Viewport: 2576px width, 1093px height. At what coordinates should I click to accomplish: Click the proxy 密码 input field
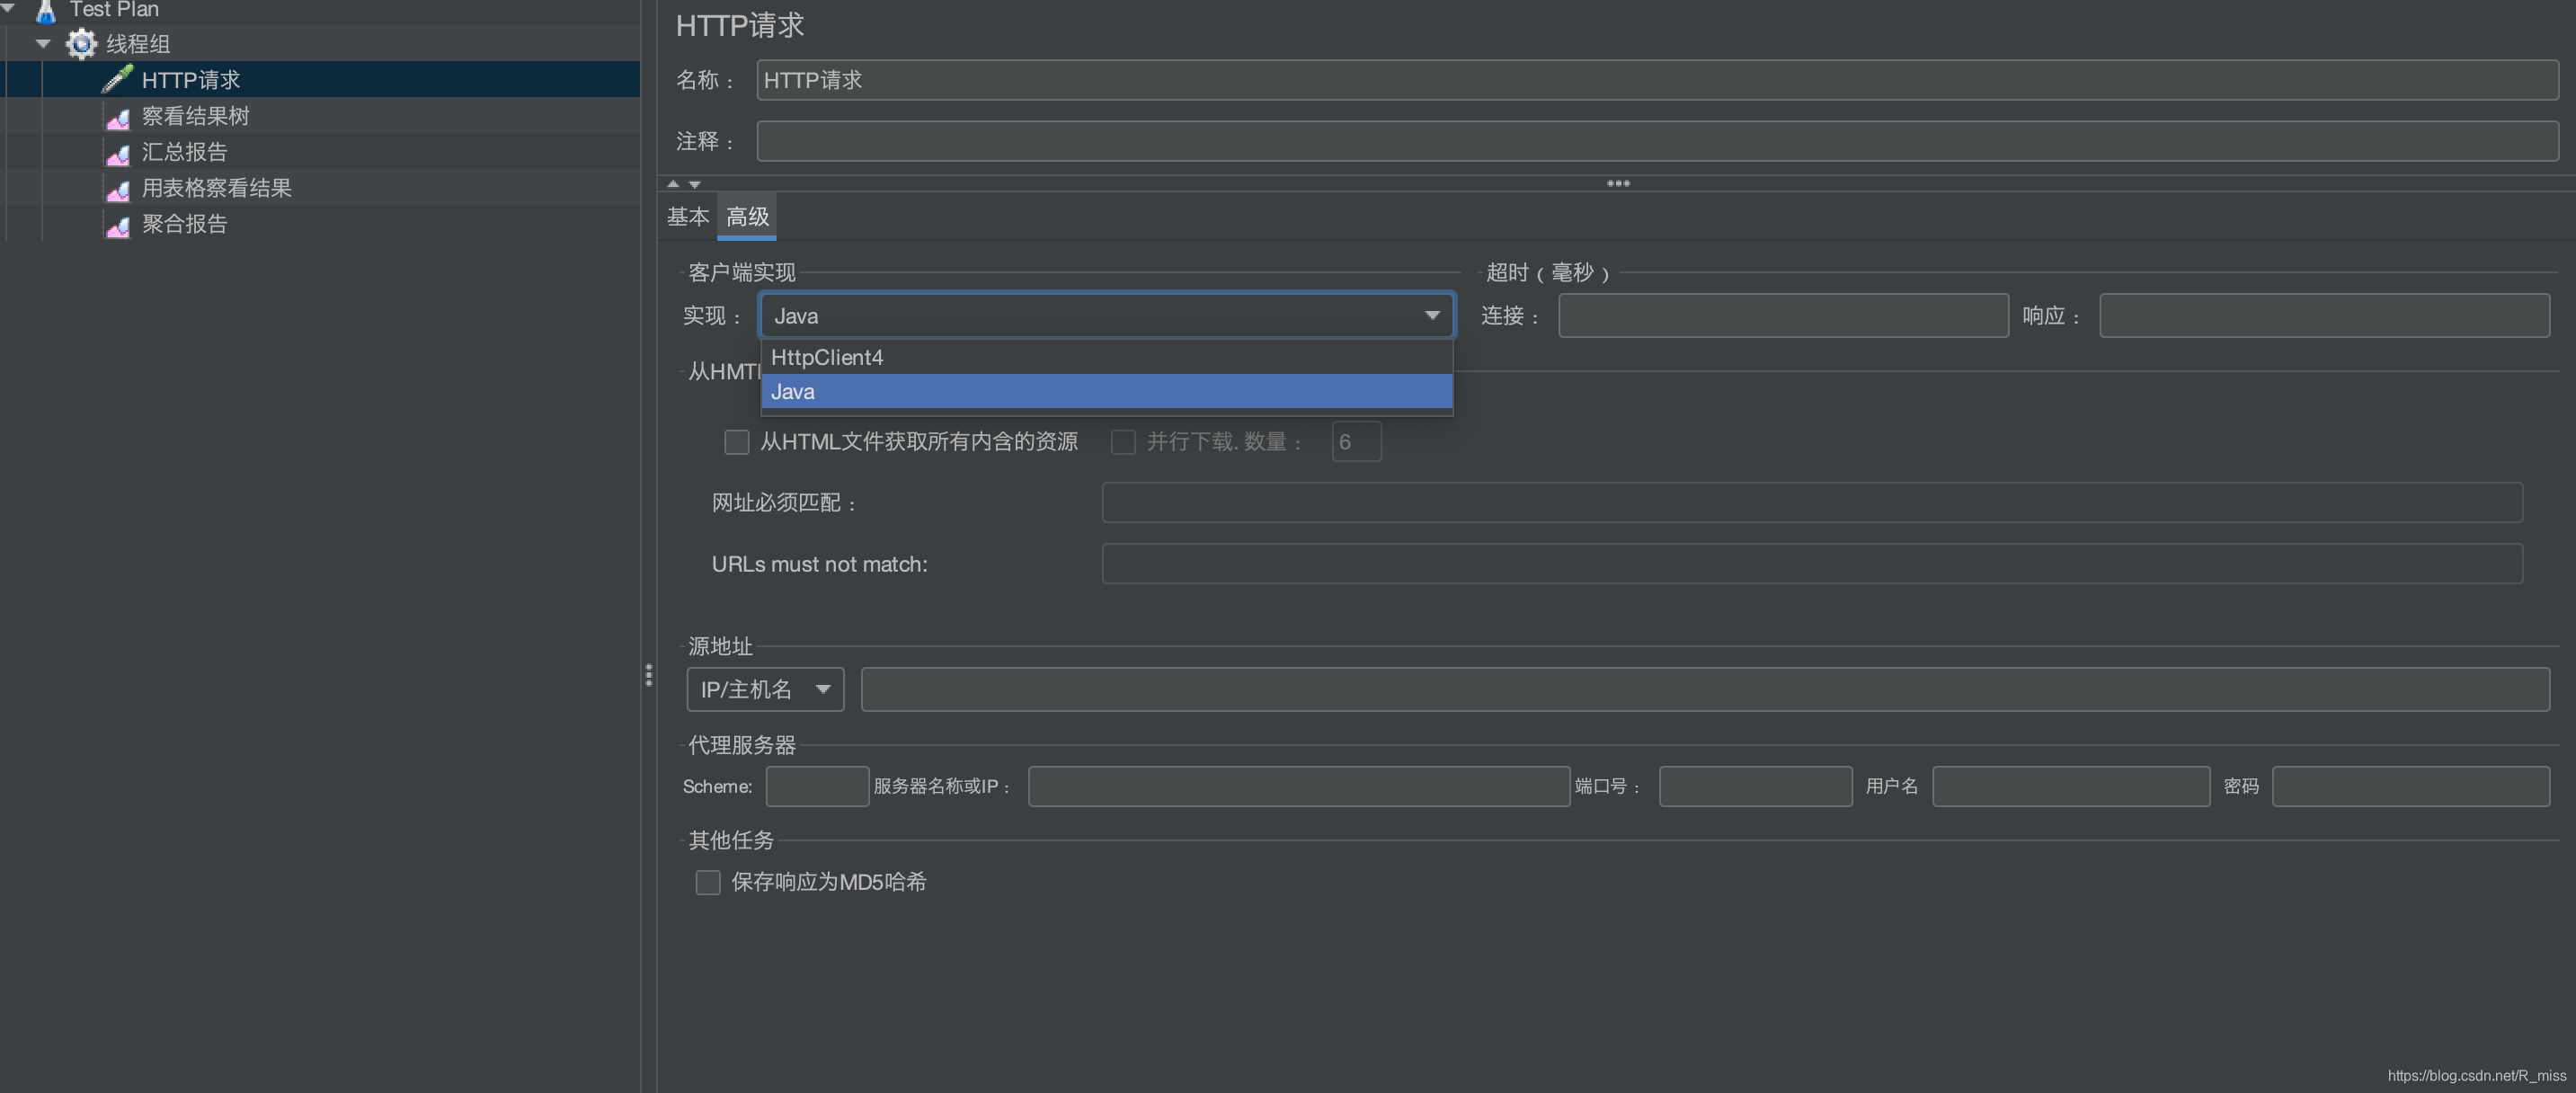tap(2410, 787)
